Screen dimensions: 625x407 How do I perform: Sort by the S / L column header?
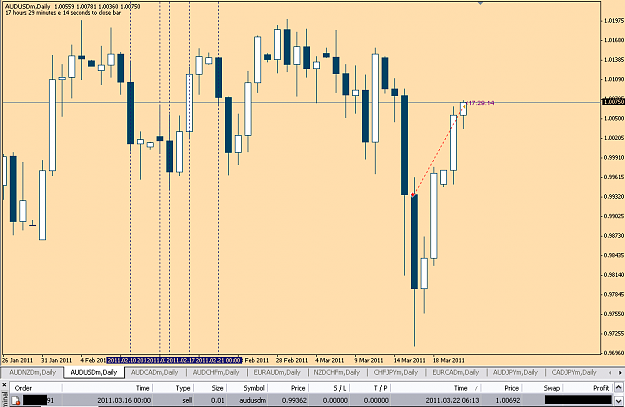tap(340, 388)
